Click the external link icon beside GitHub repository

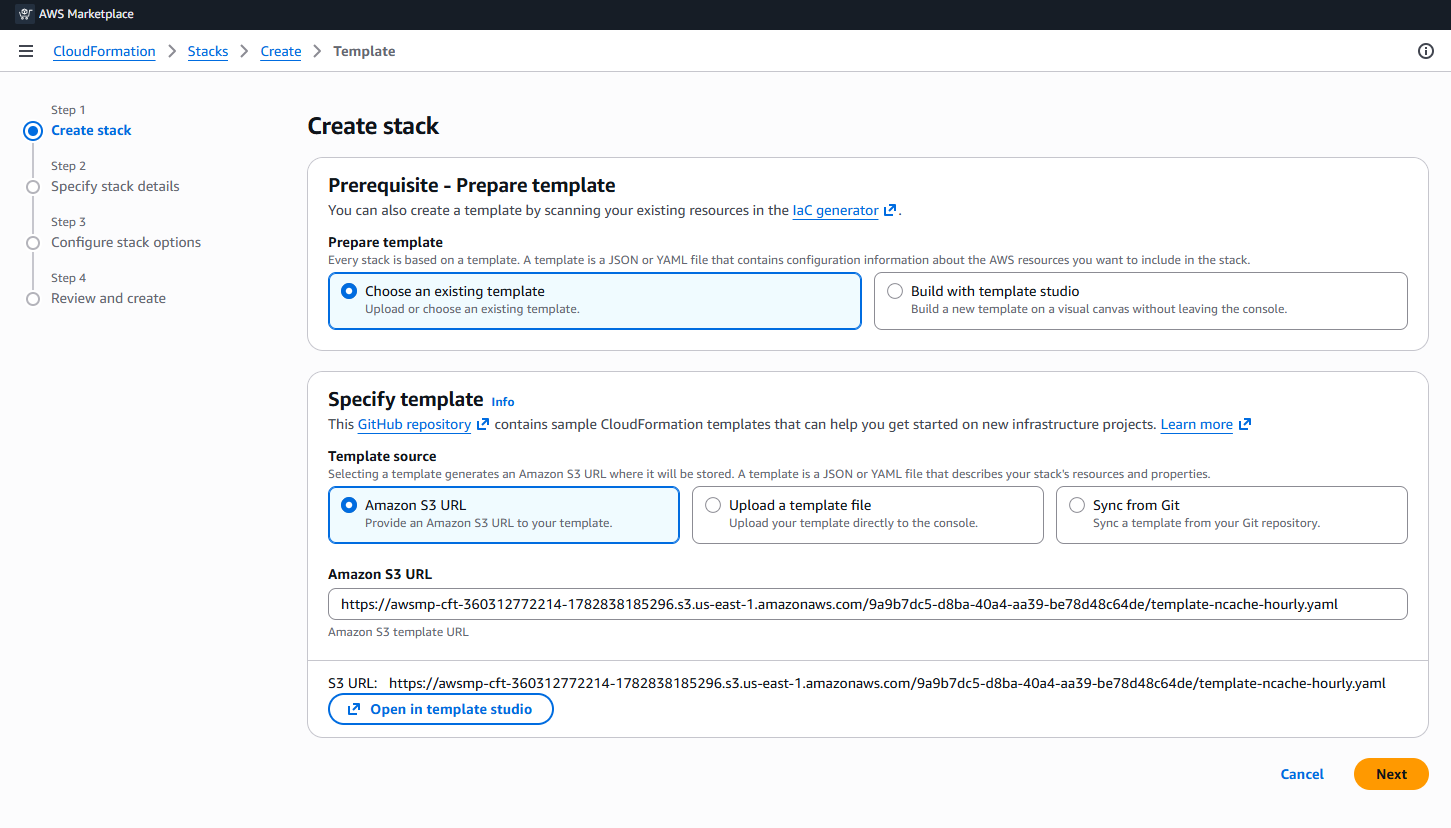coord(483,425)
